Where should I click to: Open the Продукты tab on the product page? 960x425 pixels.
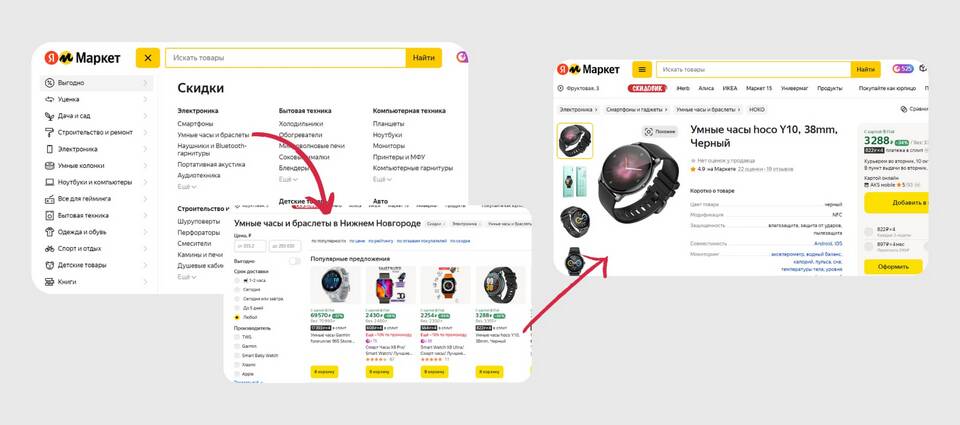point(830,88)
